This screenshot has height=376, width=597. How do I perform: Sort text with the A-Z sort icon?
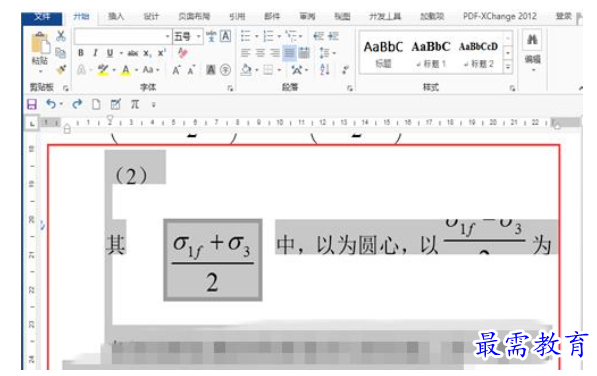[x=325, y=70]
